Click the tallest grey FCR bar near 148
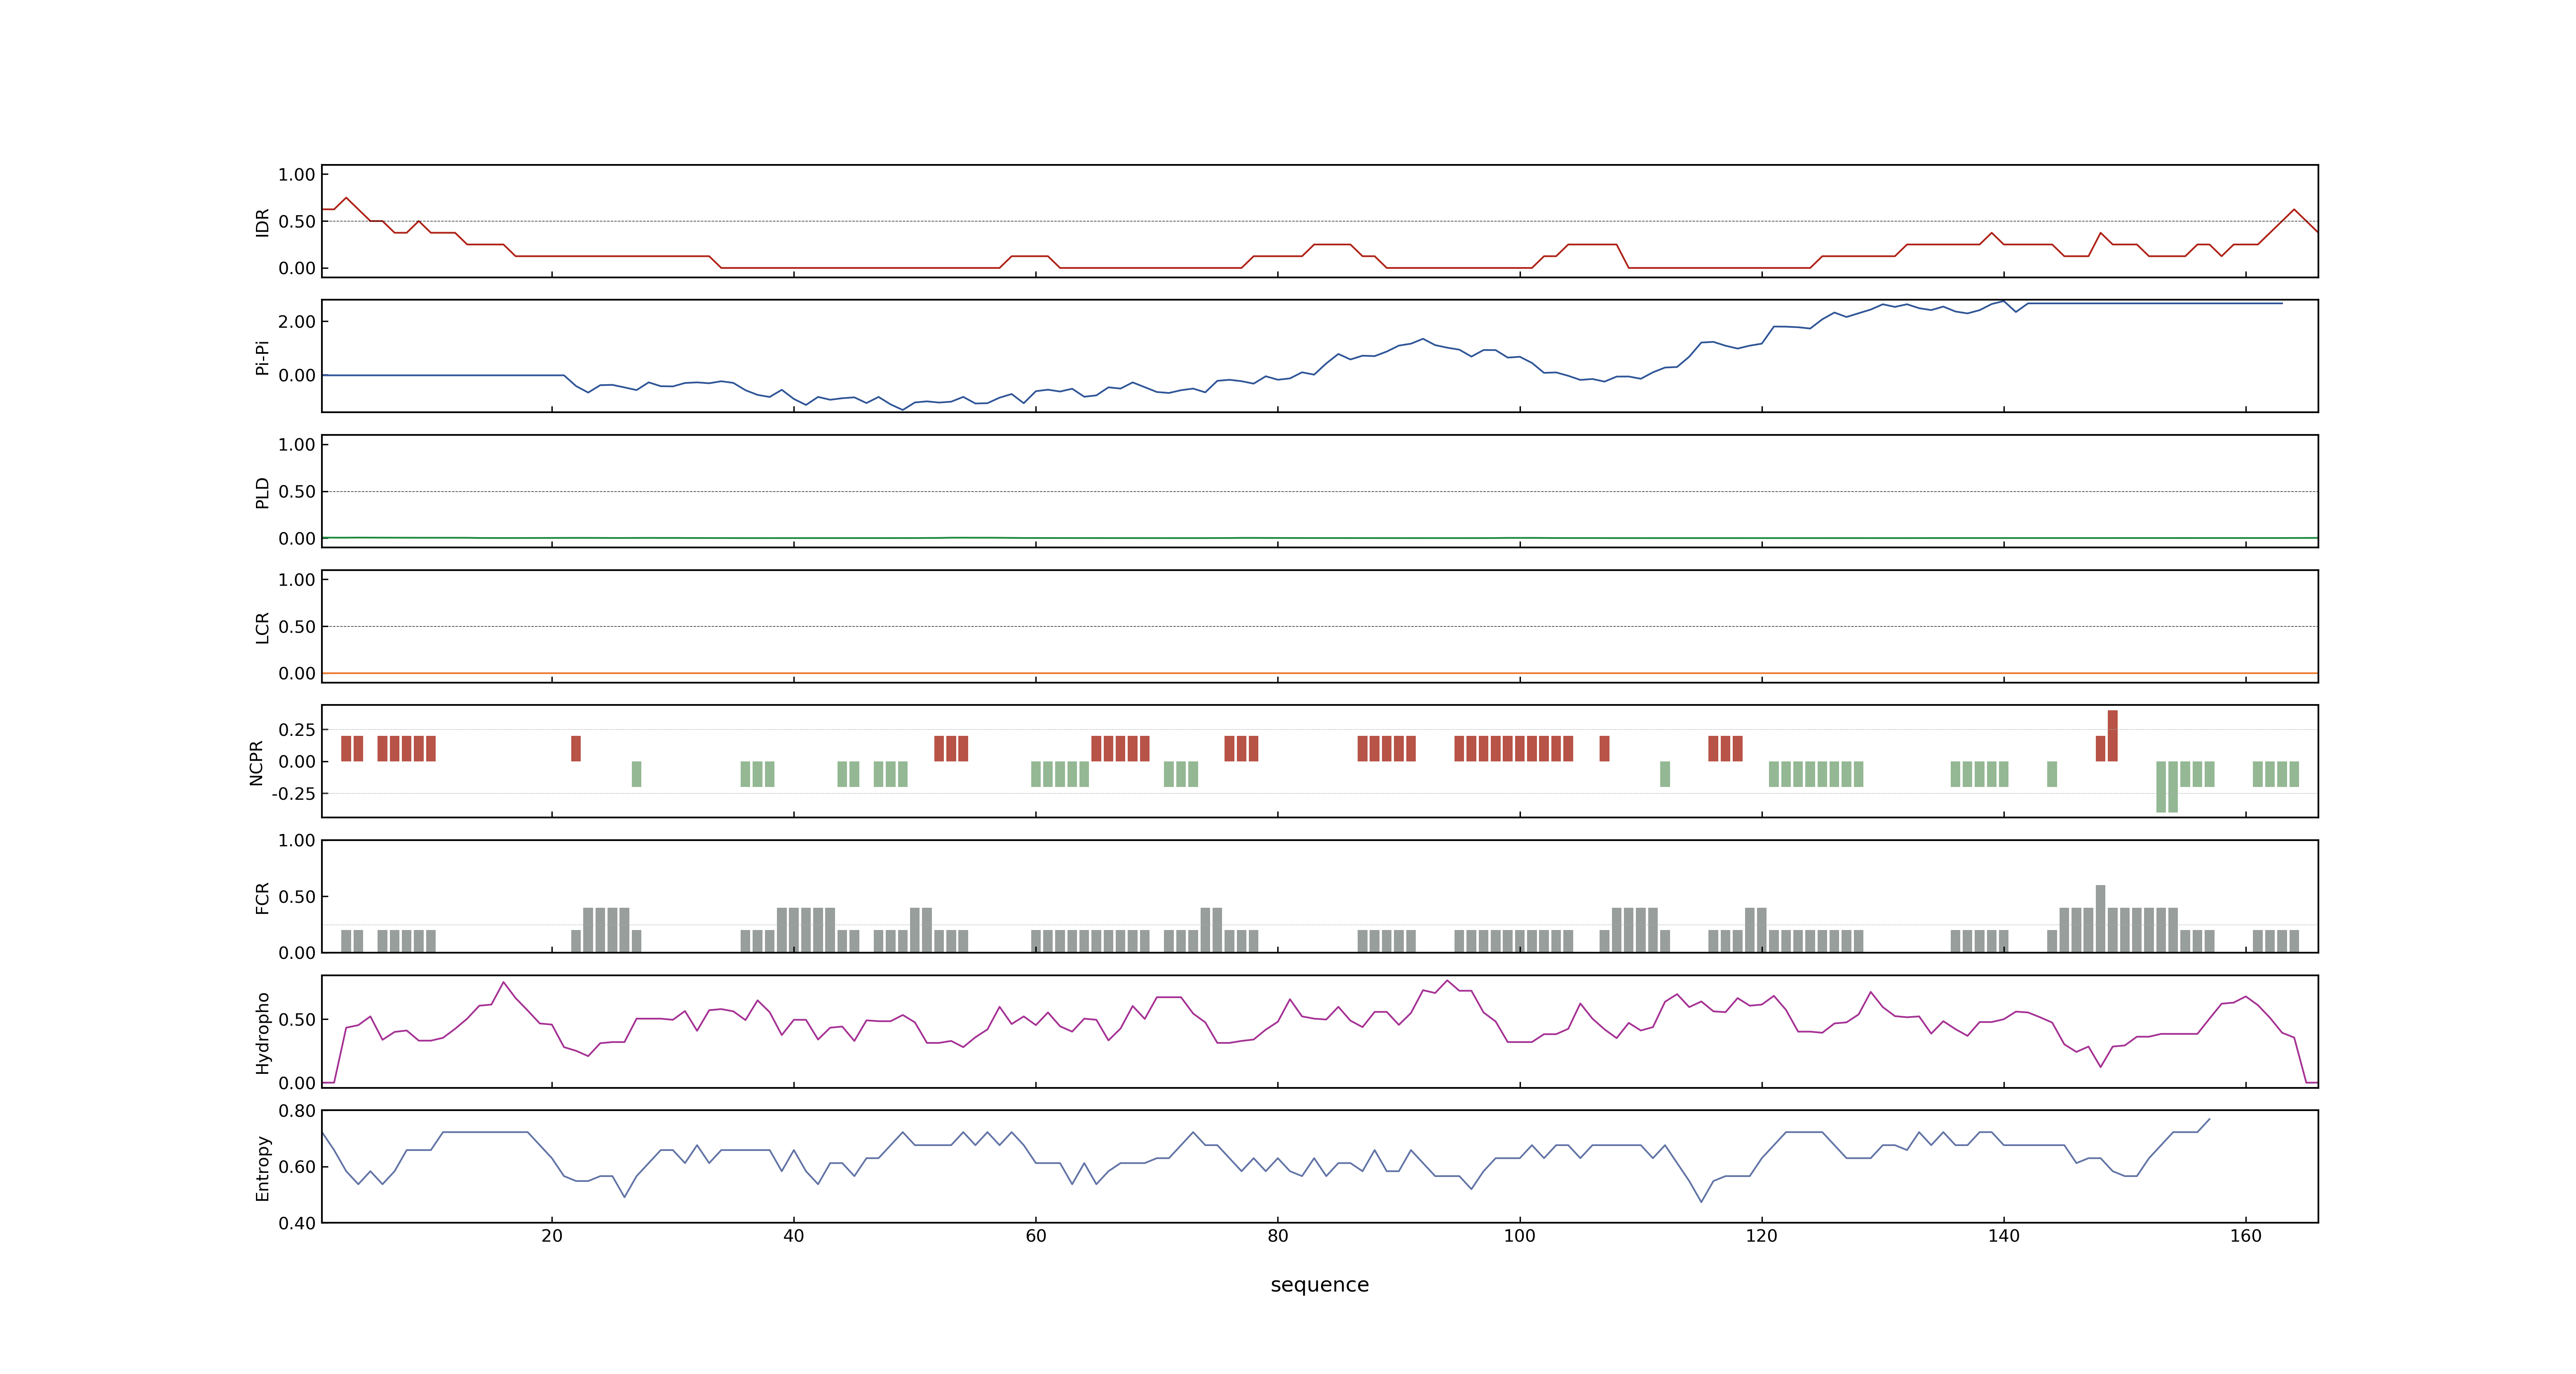Viewport: 2576px width, 1374px height. pyautogui.click(x=2101, y=919)
